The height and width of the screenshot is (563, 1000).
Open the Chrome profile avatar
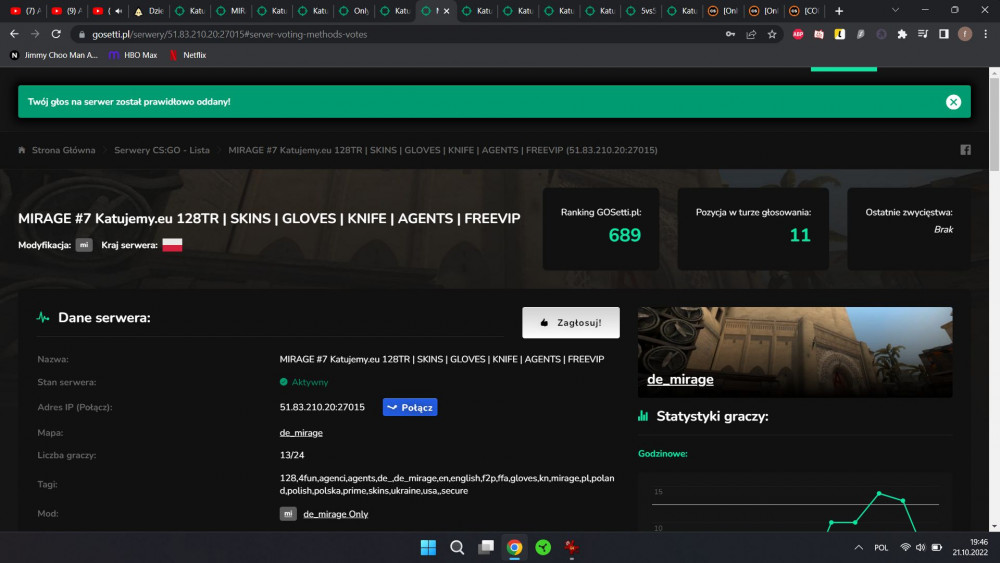pos(965,34)
